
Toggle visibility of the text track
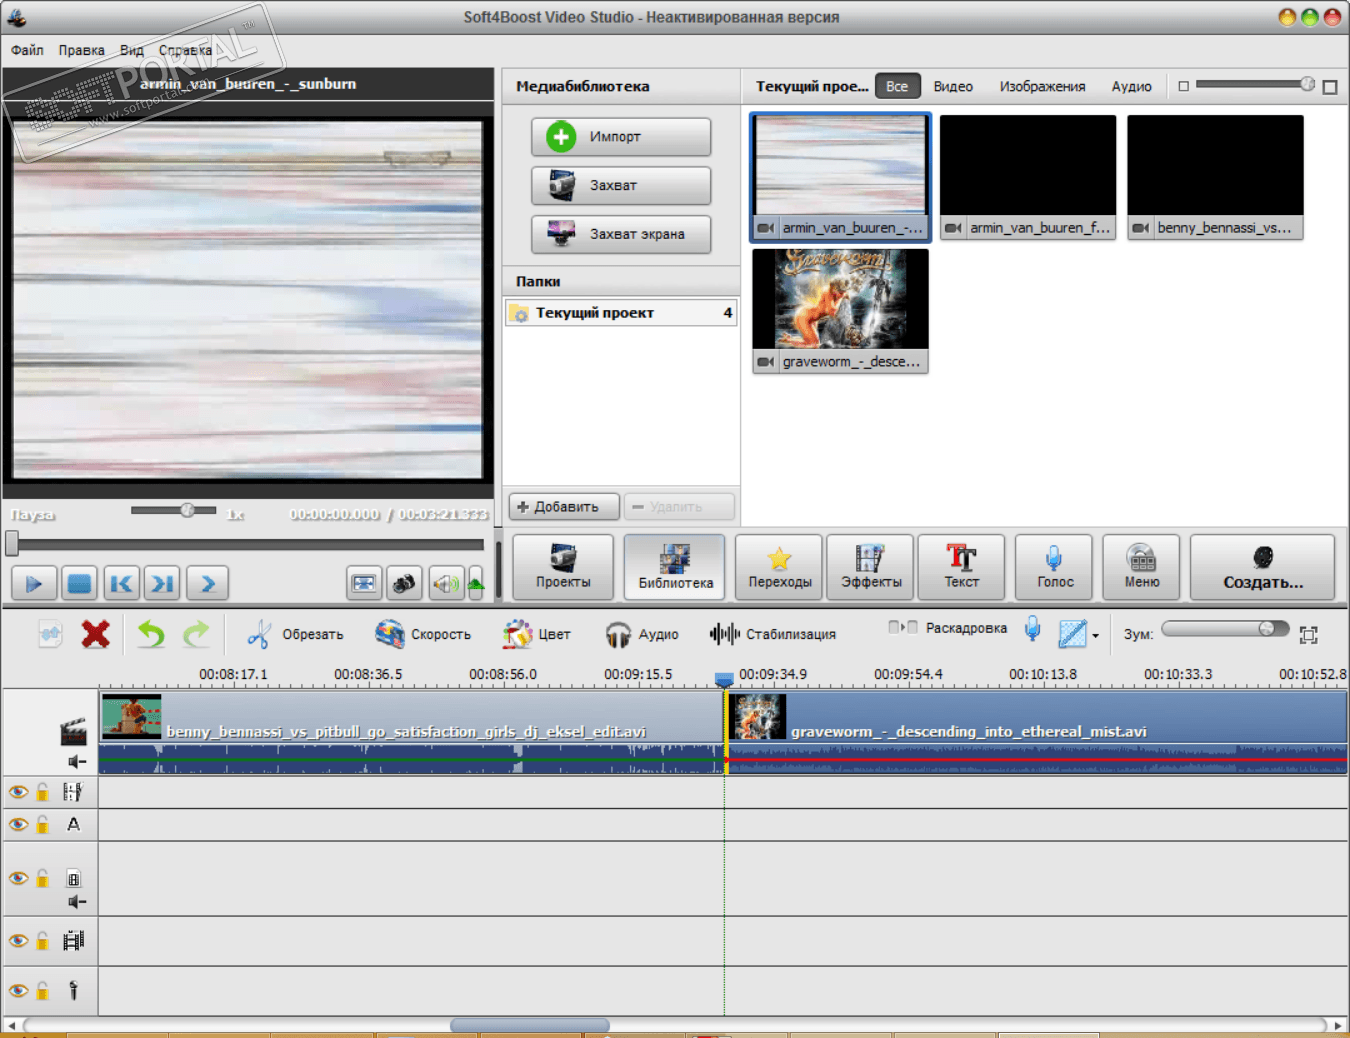pyautogui.click(x=18, y=824)
